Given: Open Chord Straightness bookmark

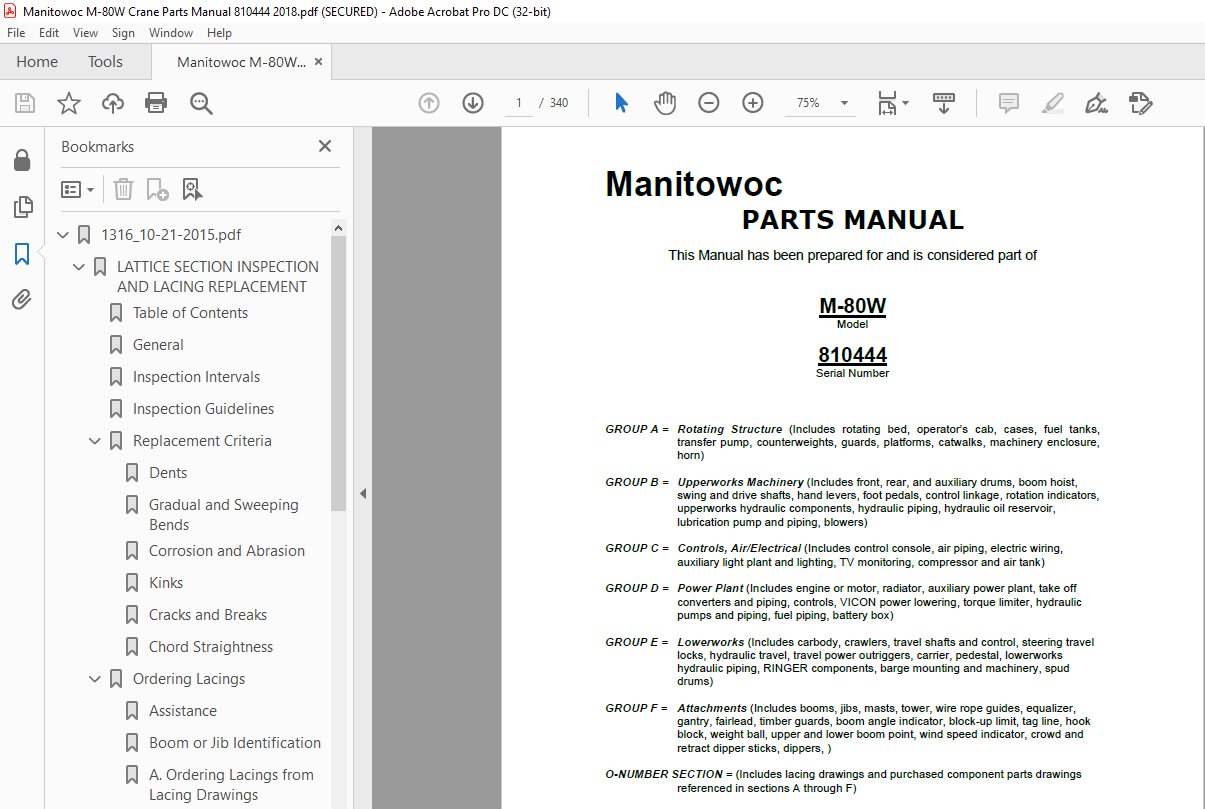Looking at the screenshot, I should tap(211, 647).
